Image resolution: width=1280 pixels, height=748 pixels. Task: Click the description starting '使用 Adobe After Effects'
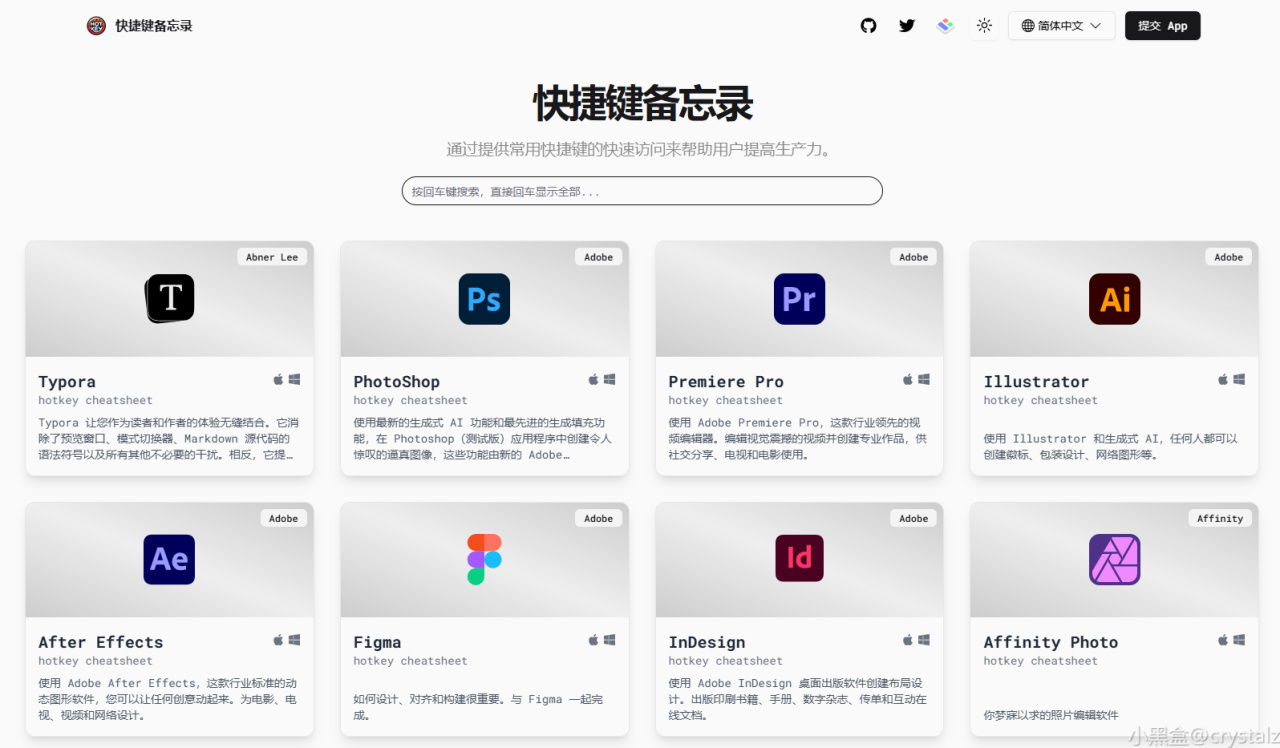(168, 699)
